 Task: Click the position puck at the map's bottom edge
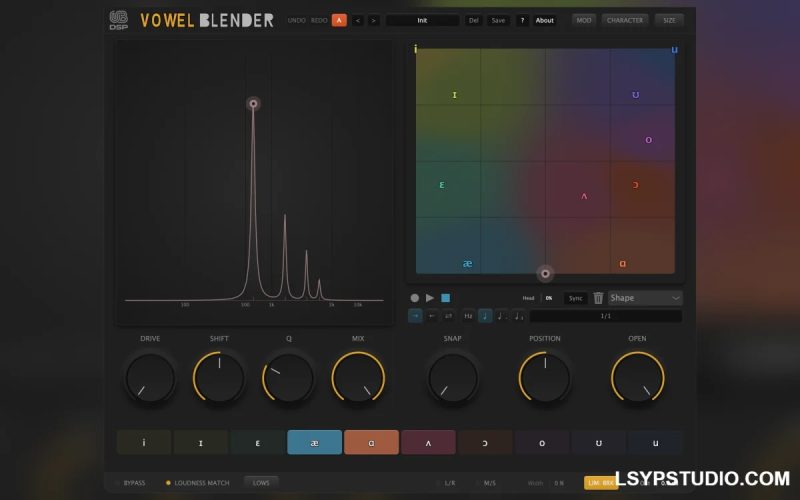pyautogui.click(x=545, y=273)
